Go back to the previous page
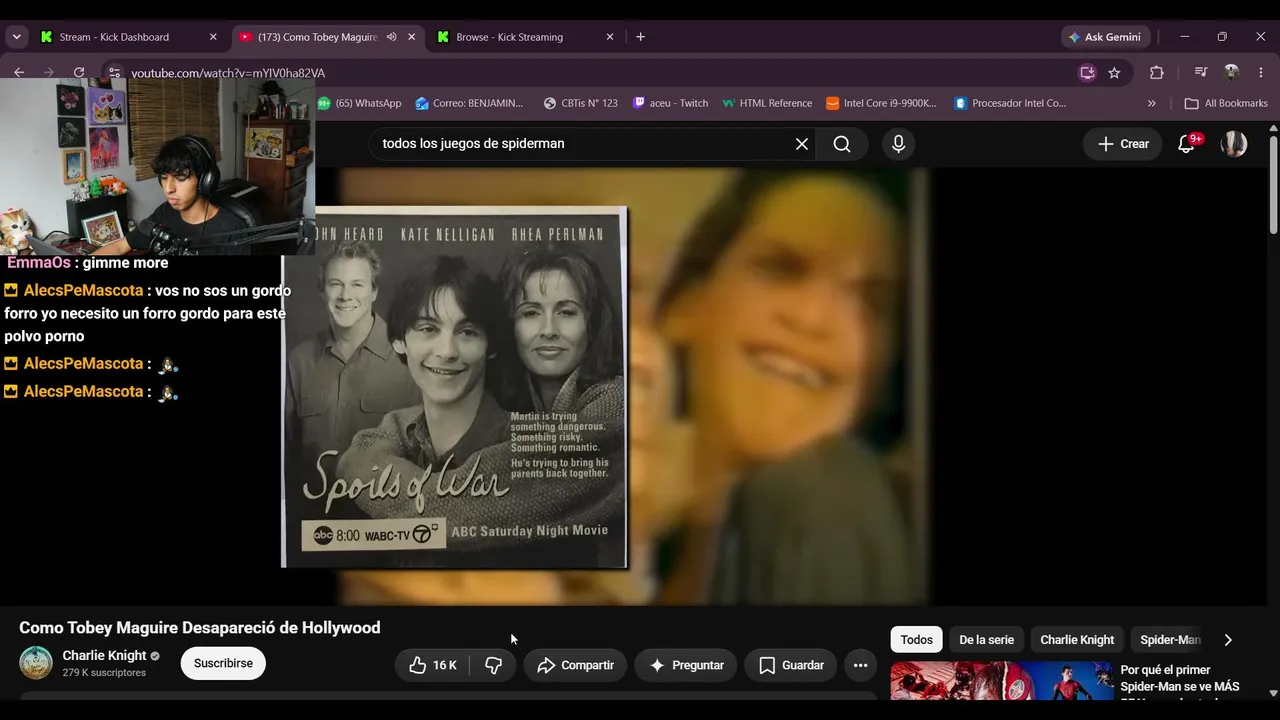The width and height of the screenshot is (1280, 720). pos(19,72)
